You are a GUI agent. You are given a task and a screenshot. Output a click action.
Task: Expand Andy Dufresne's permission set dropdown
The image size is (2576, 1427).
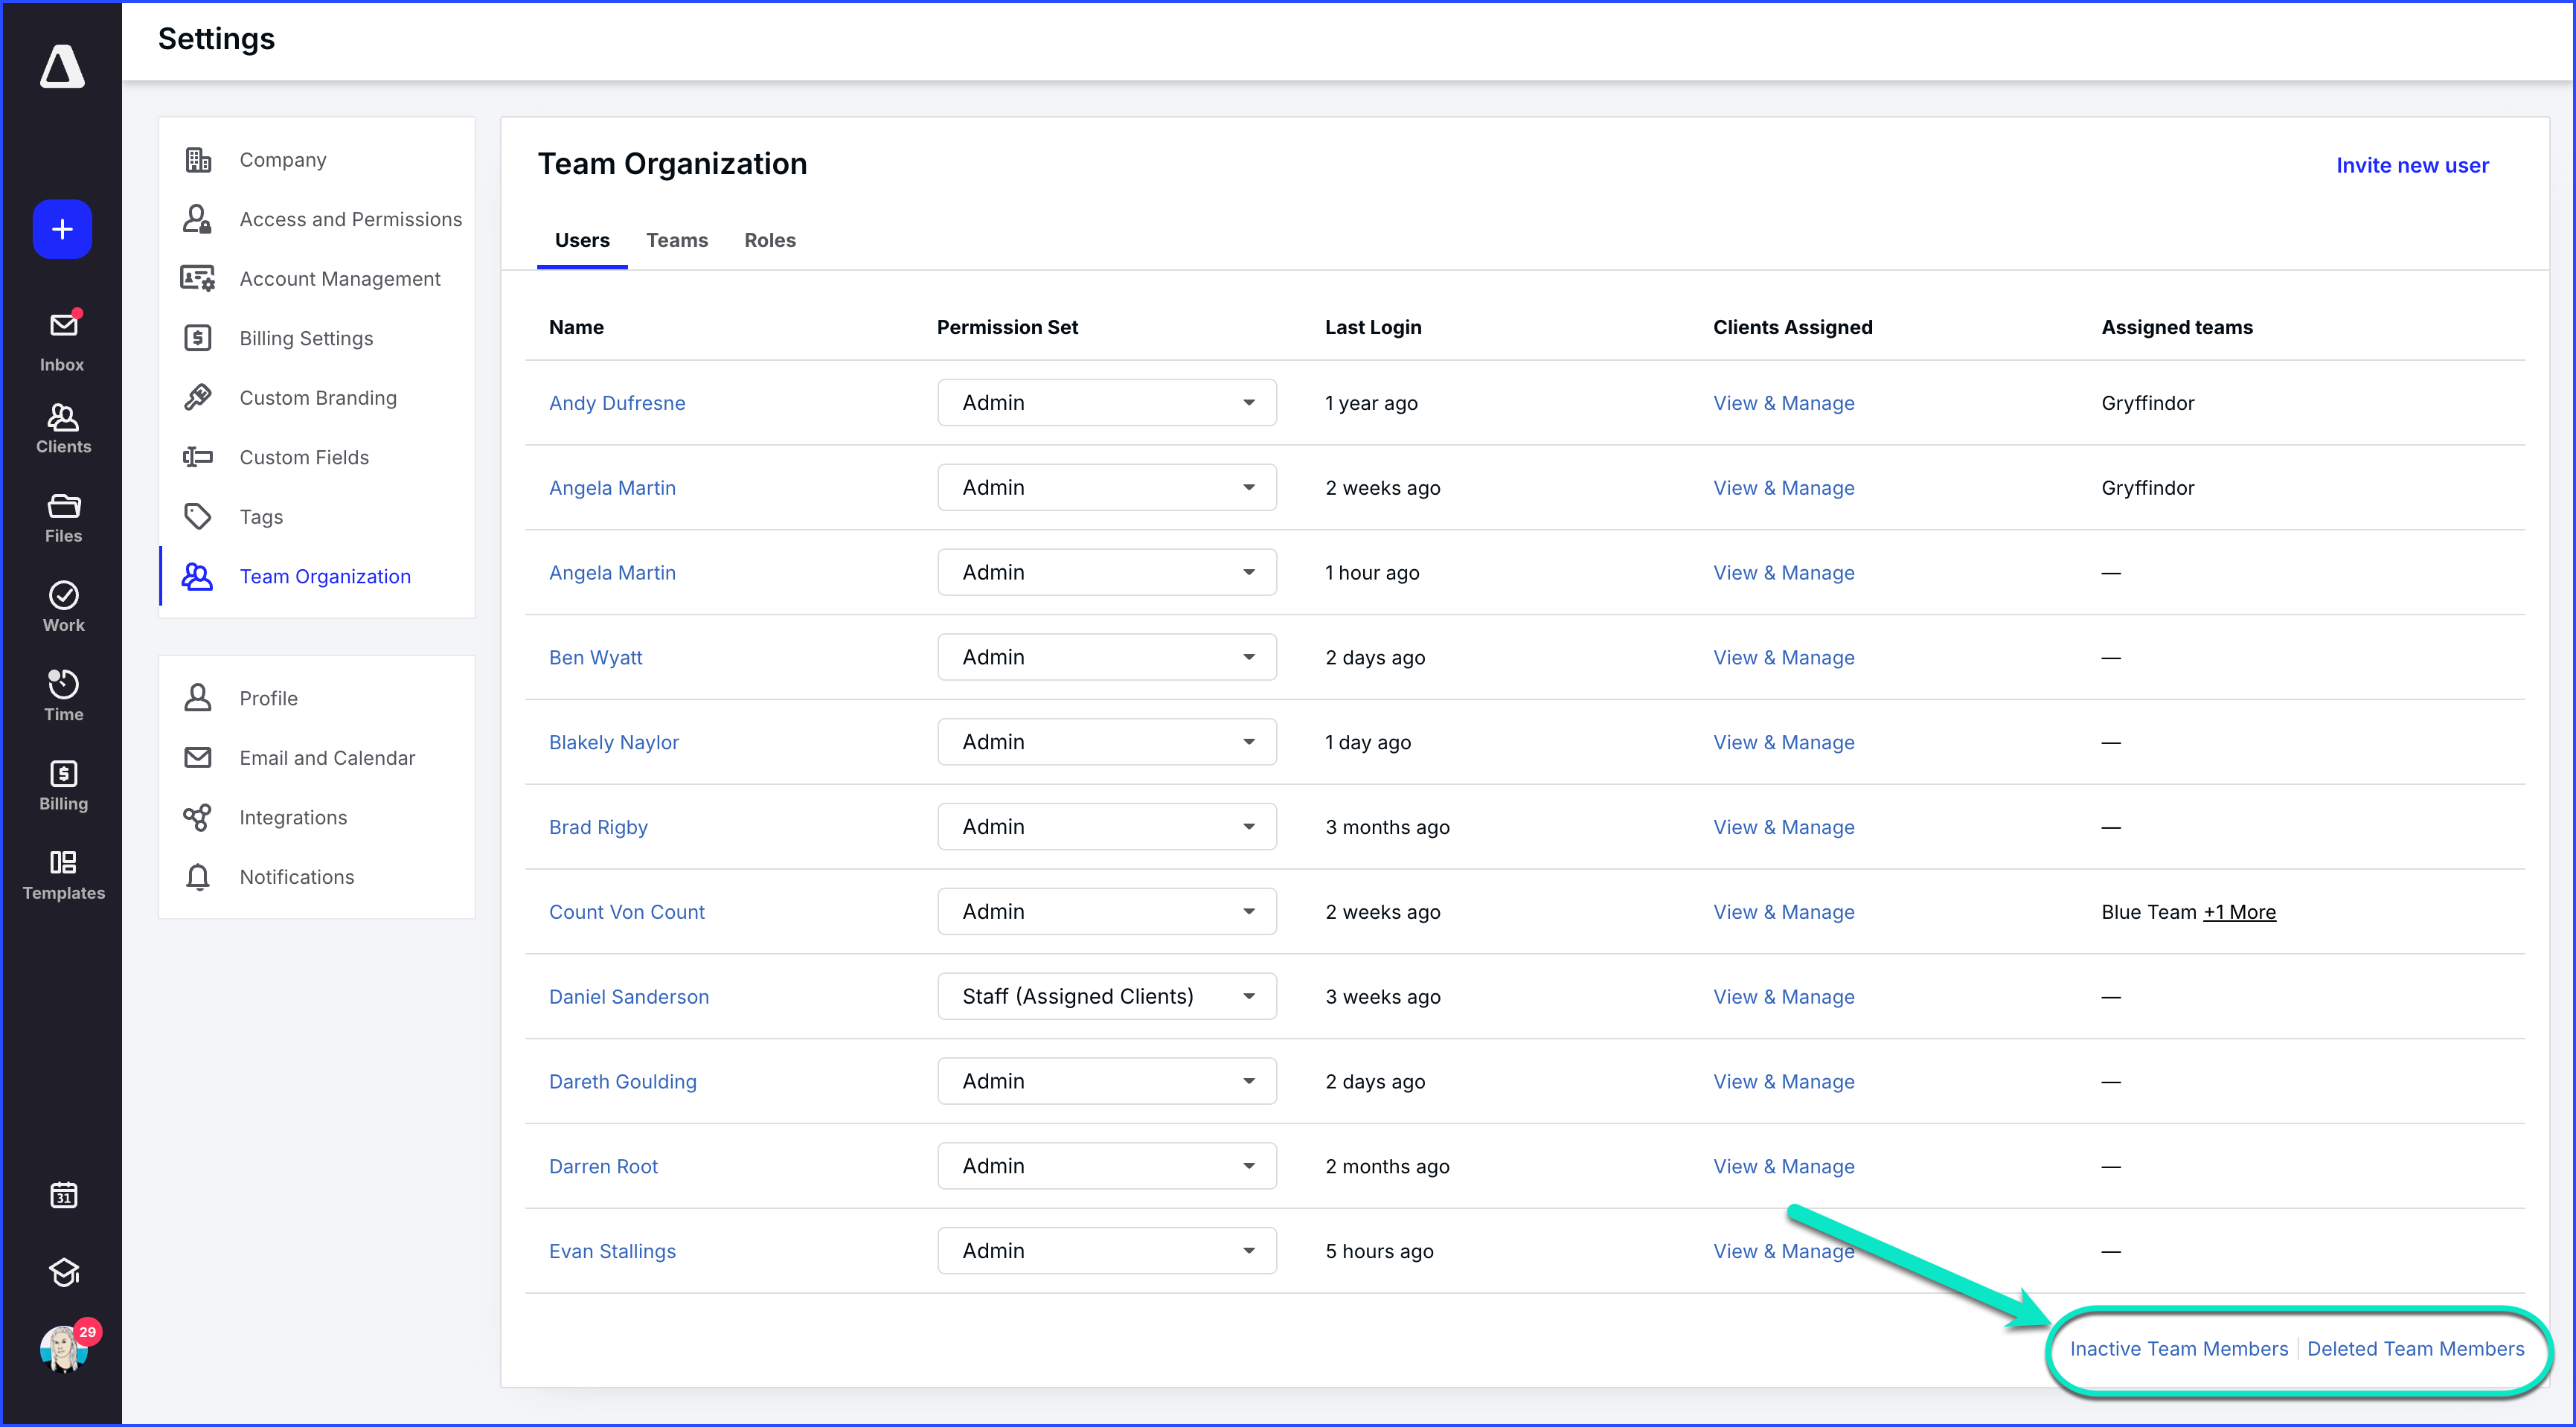coord(1106,402)
